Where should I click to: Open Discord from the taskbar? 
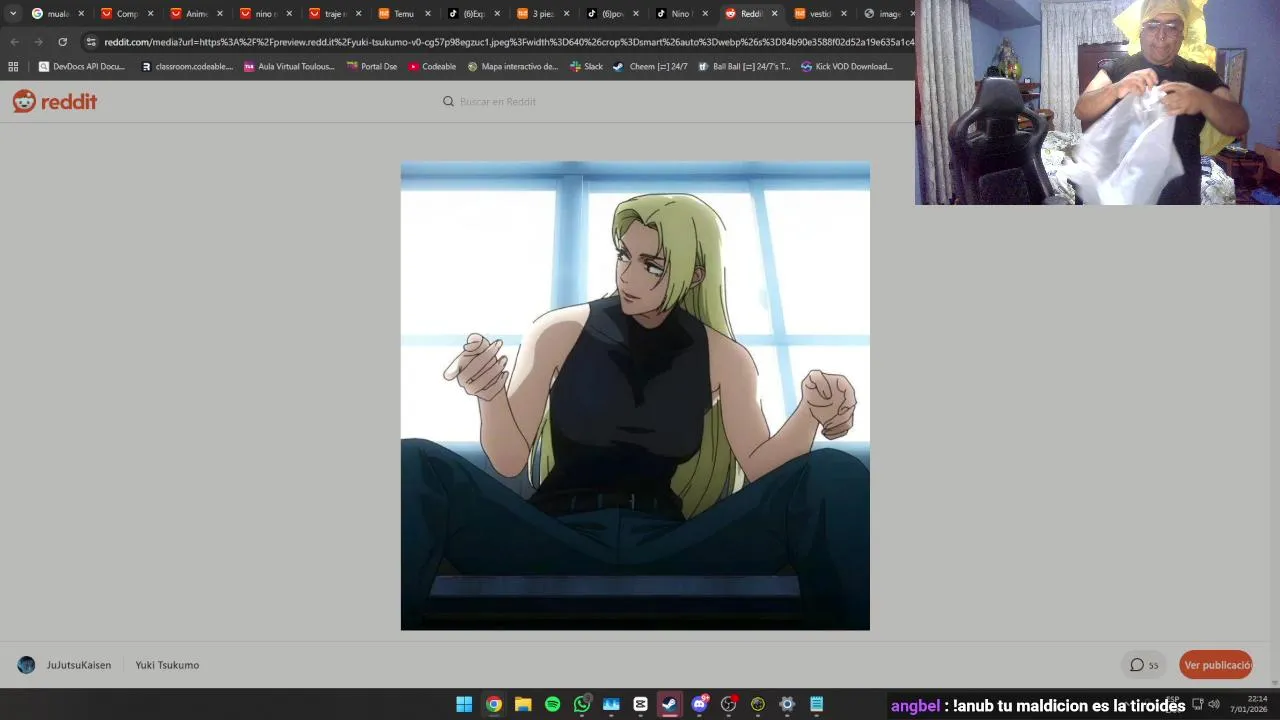point(699,704)
